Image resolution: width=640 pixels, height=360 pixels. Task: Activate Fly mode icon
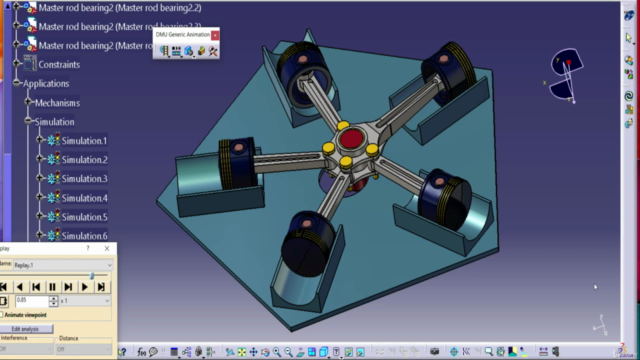(x=230, y=351)
